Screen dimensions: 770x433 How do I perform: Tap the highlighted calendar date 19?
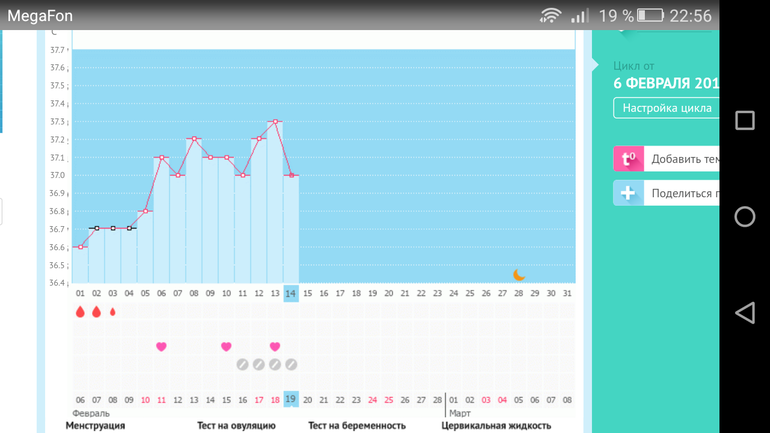291,399
